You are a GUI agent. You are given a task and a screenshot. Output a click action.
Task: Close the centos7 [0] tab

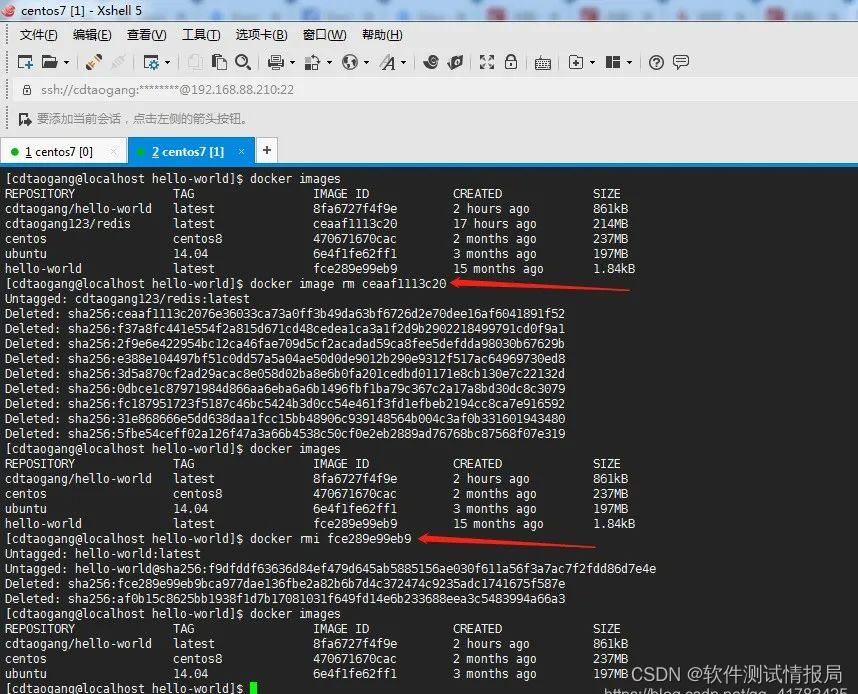tap(113, 152)
